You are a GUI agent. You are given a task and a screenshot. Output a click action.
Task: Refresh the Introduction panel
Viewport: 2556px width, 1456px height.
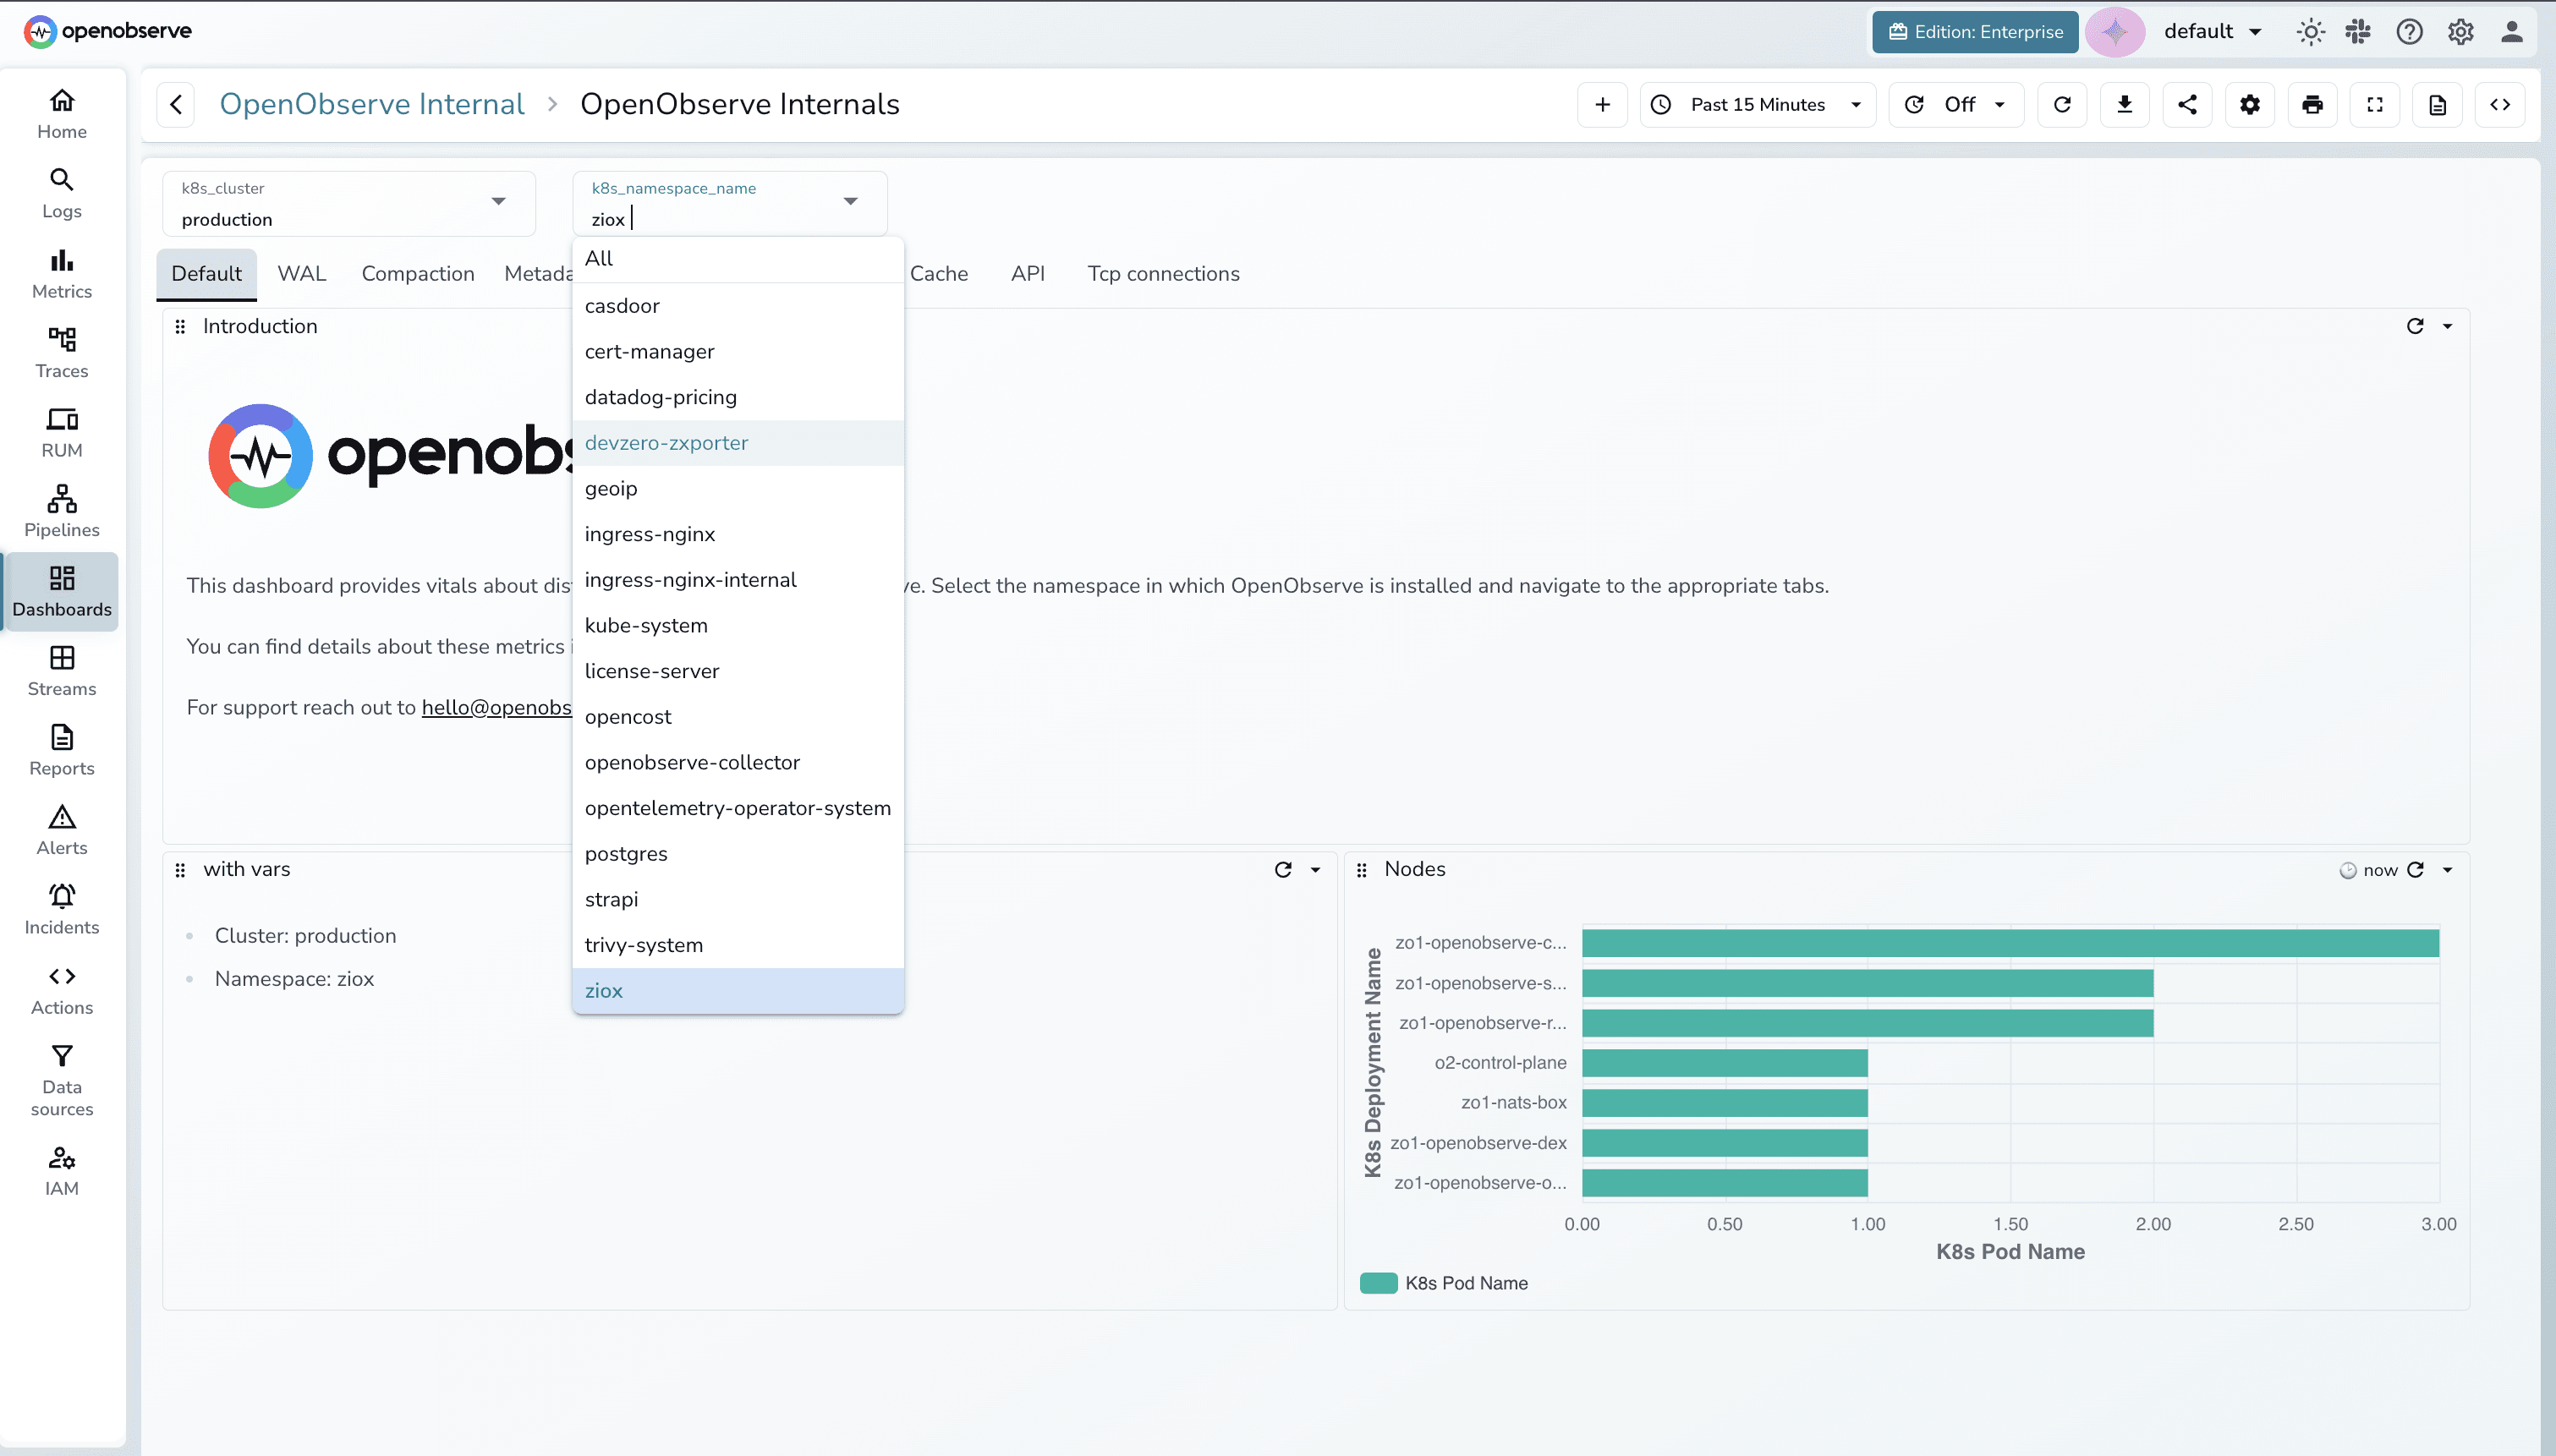coord(2415,326)
